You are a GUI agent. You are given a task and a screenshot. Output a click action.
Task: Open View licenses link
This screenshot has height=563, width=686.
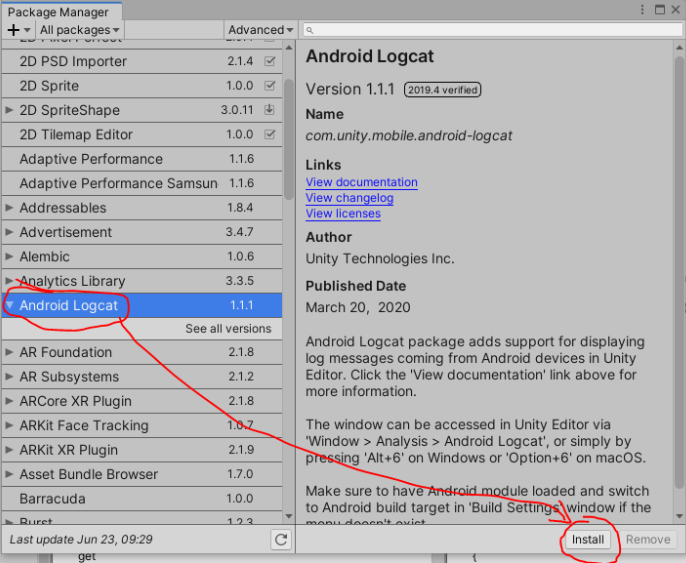point(343,213)
